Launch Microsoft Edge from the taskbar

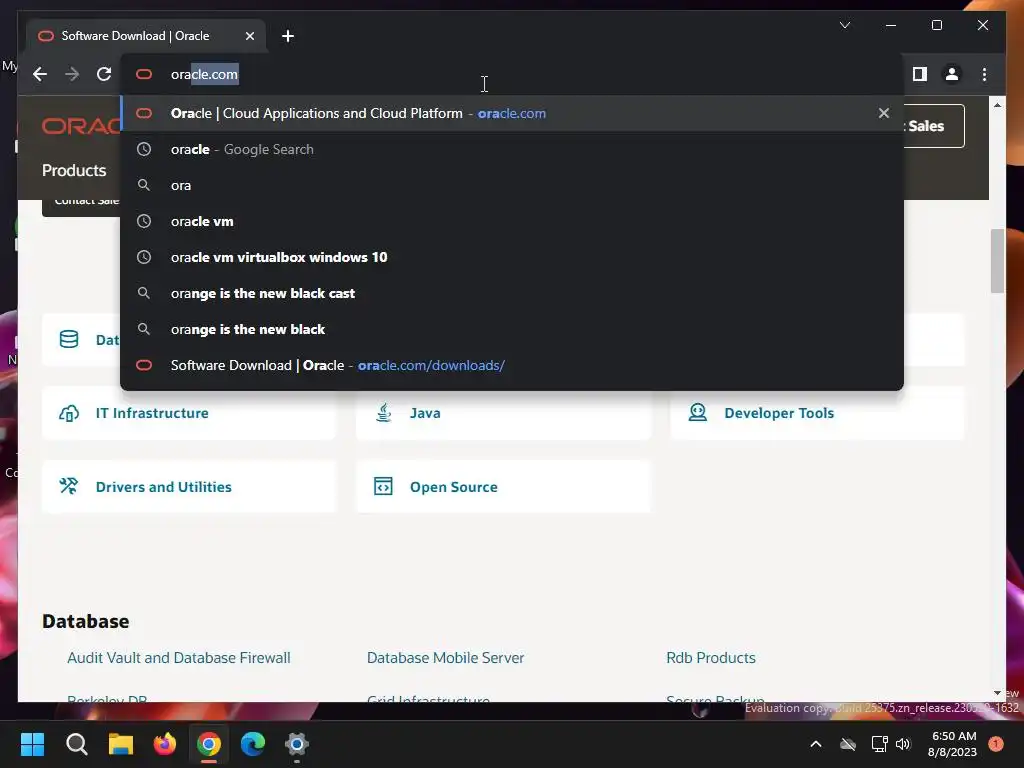[253, 744]
